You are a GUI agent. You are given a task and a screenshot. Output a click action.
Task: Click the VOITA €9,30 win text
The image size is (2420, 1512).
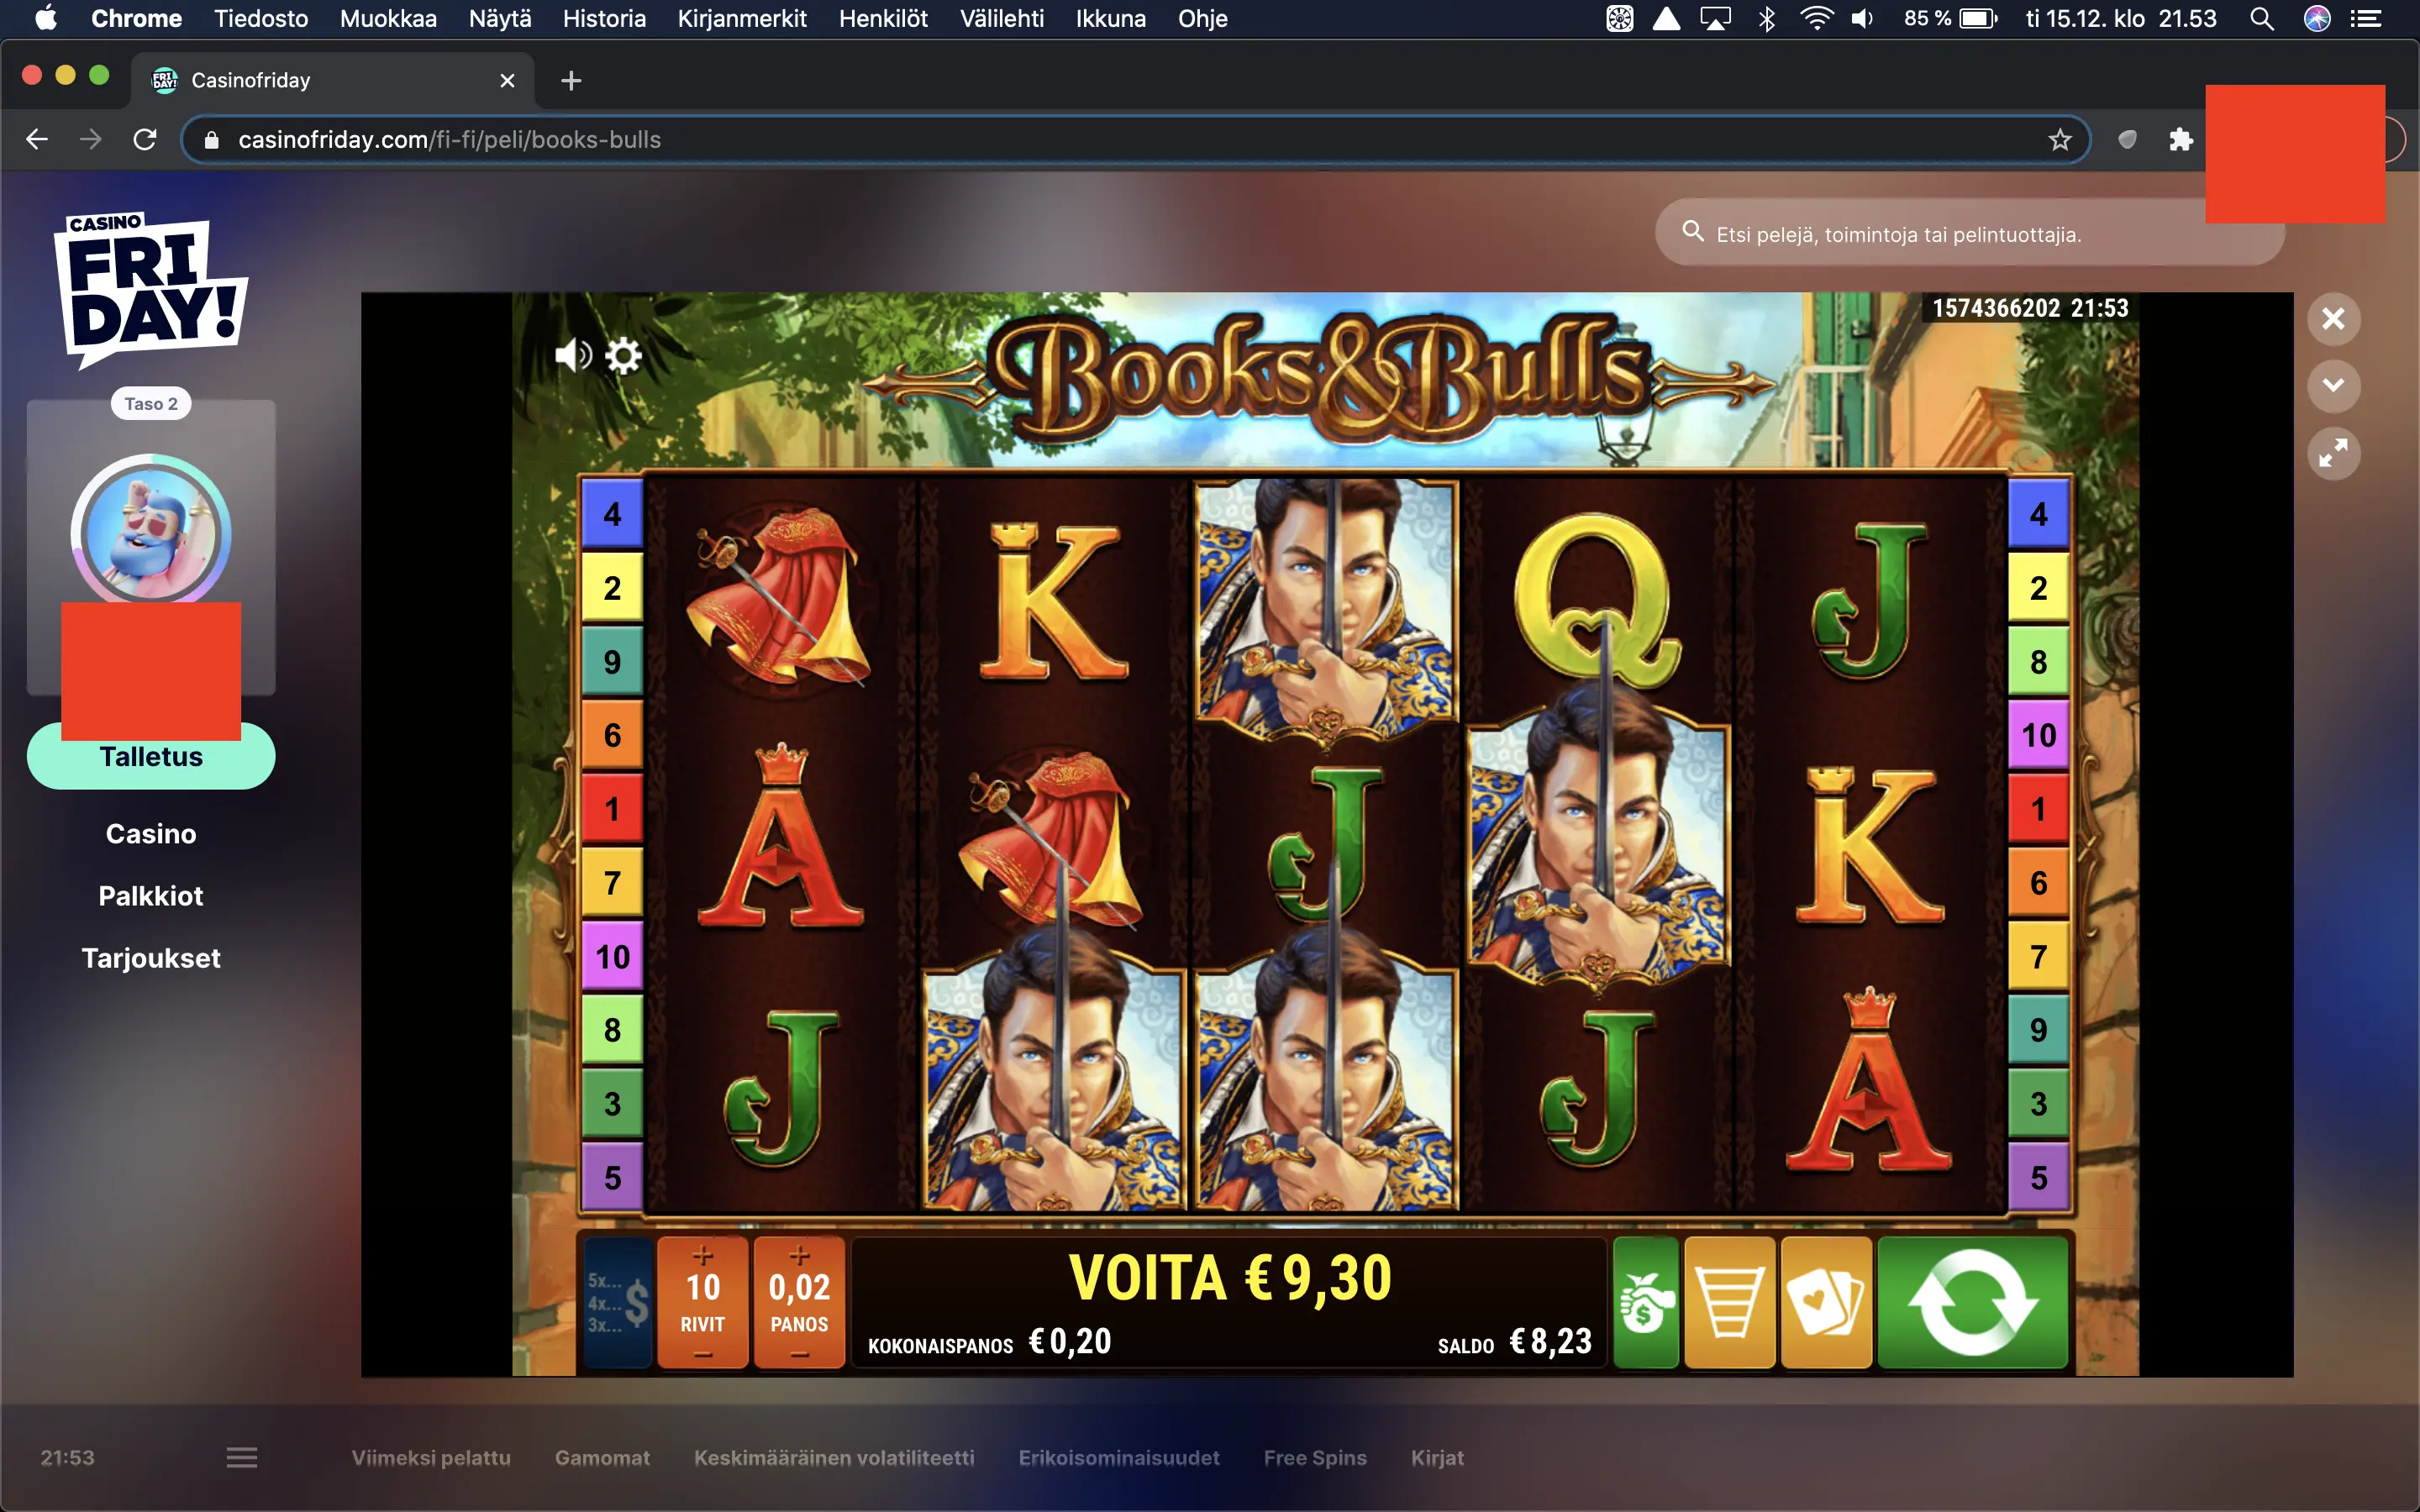click(1230, 1278)
